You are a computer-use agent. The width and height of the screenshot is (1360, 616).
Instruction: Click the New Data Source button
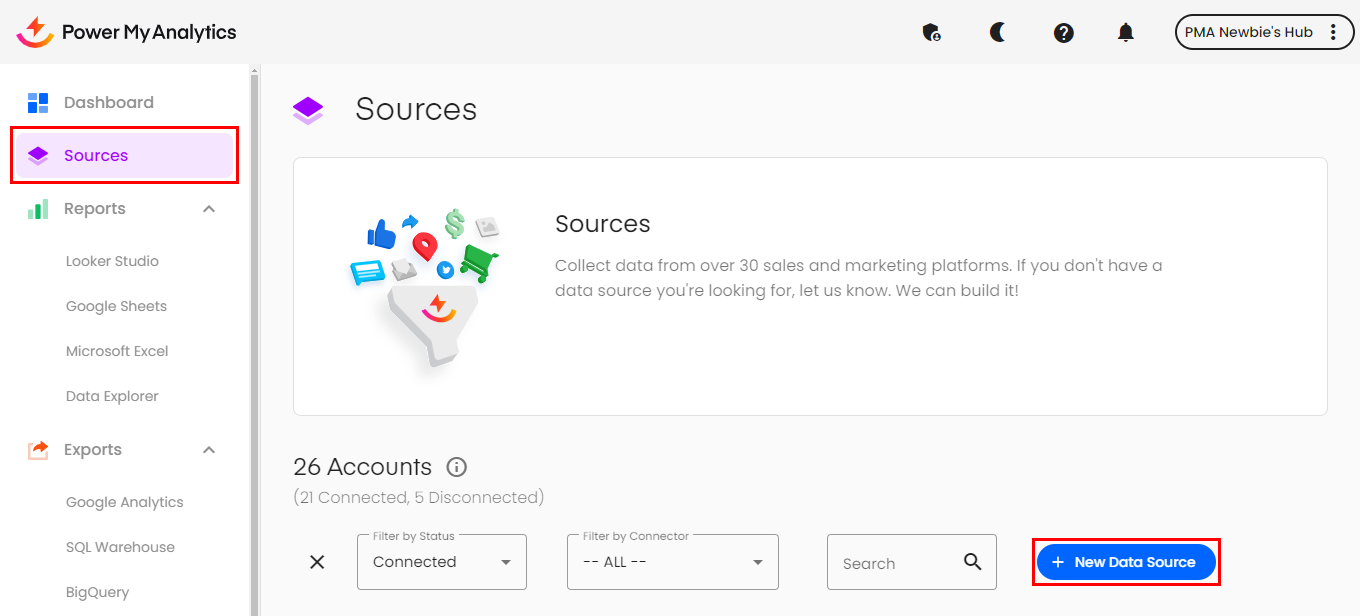pos(1125,562)
